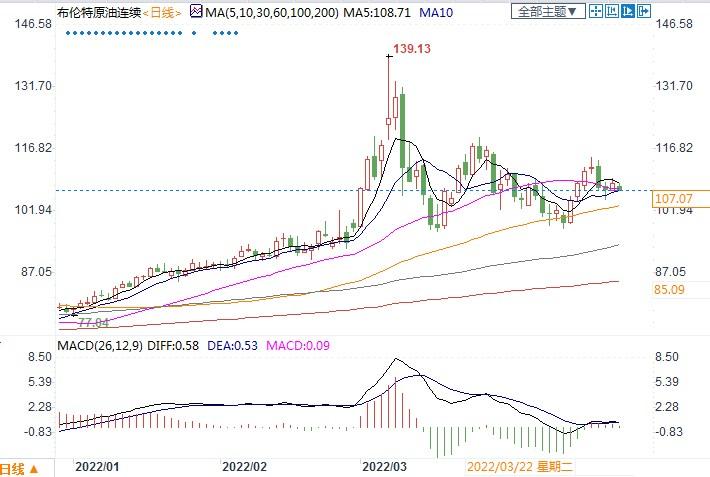
Task: Click the rightmost top toolbar icon with arrow
Action: click(x=643, y=12)
